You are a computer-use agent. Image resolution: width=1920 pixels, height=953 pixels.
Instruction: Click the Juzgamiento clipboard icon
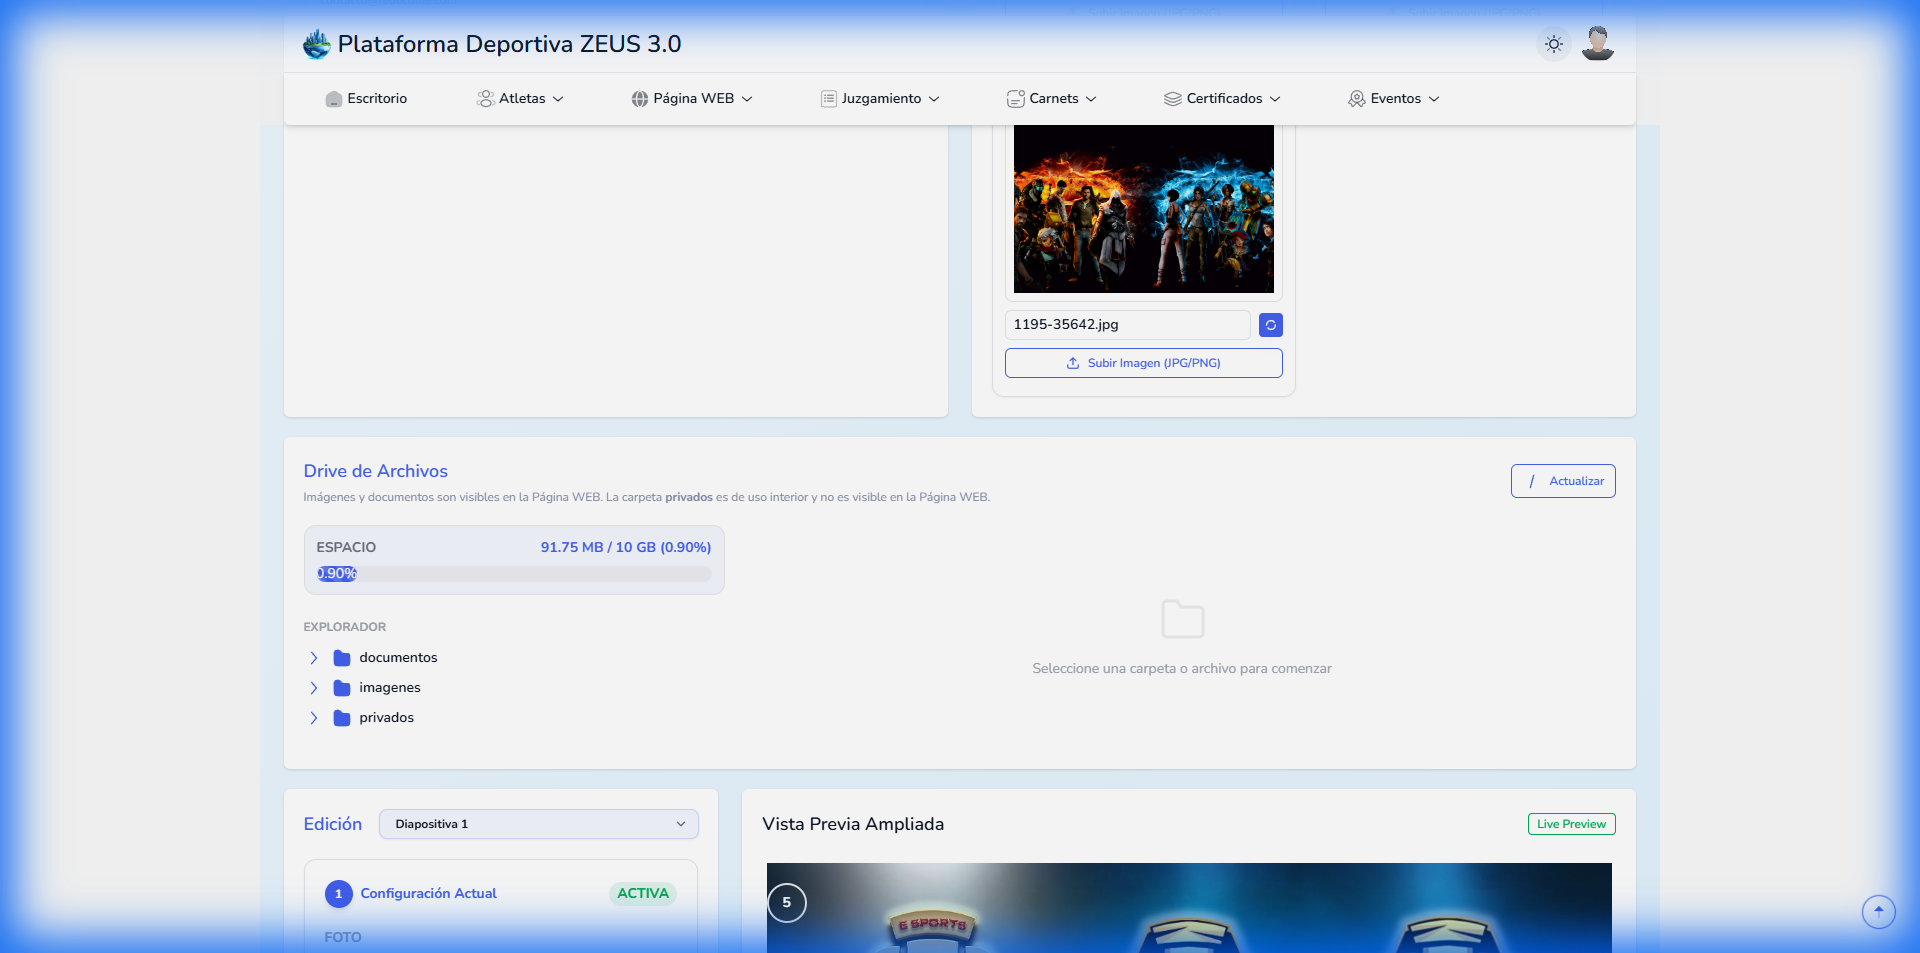coord(827,98)
